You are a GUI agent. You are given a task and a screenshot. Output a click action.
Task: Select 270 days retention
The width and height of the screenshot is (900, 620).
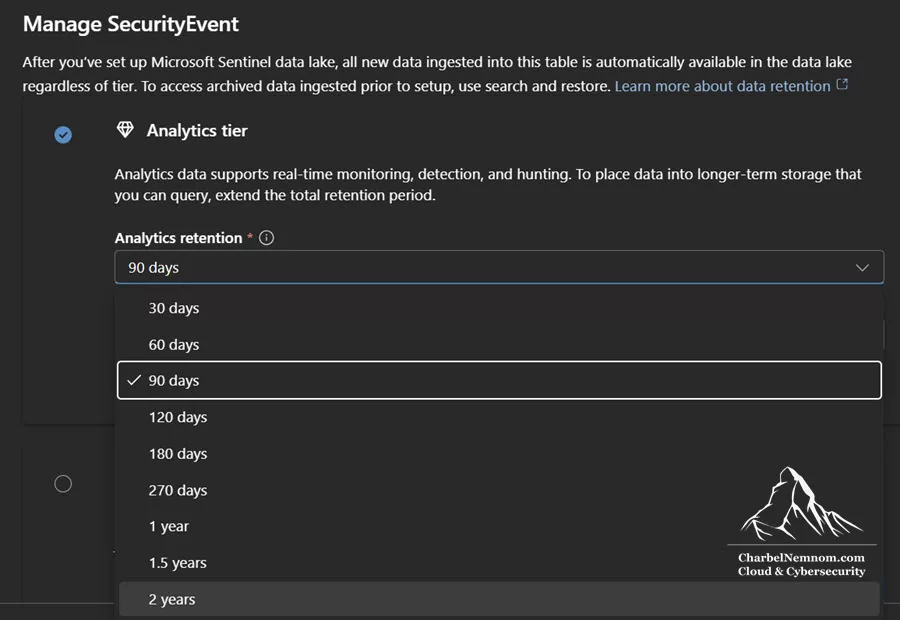tap(499, 491)
